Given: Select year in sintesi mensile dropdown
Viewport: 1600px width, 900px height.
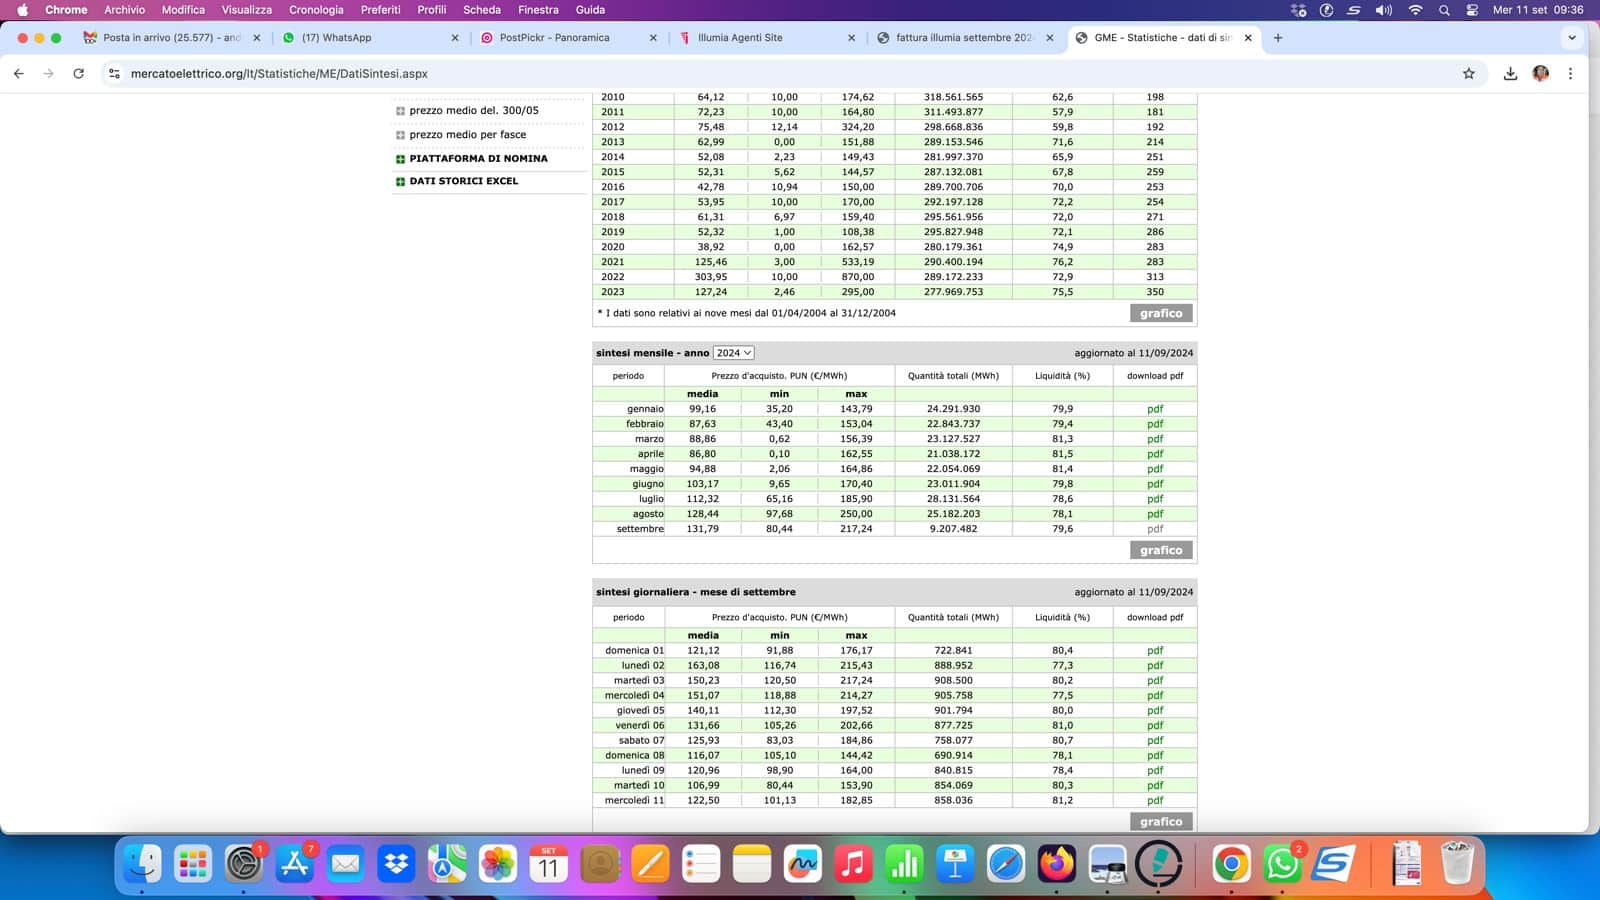Looking at the screenshot, I should (x=733, y=353).
